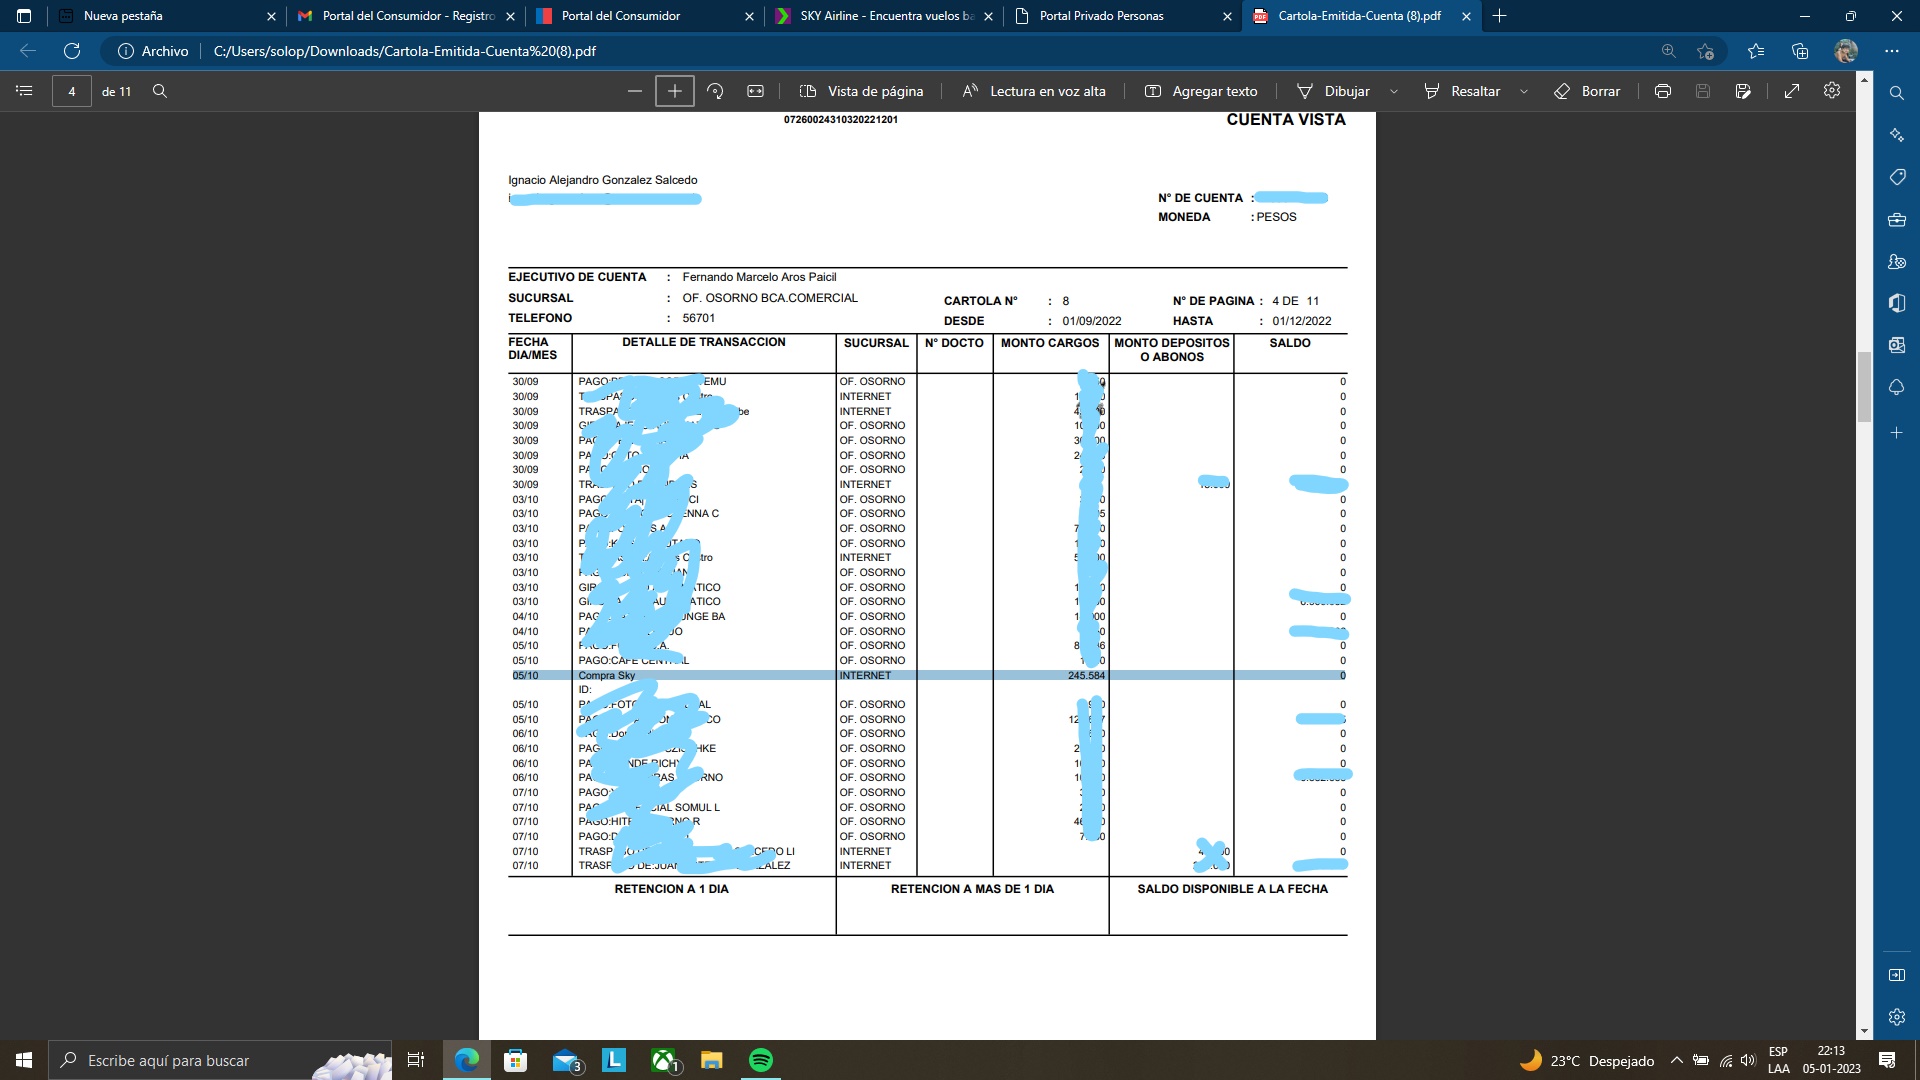Select the Borrar eraser tool
The height and width of the screenshot is (1080, 1920).
pos(1587,91)
